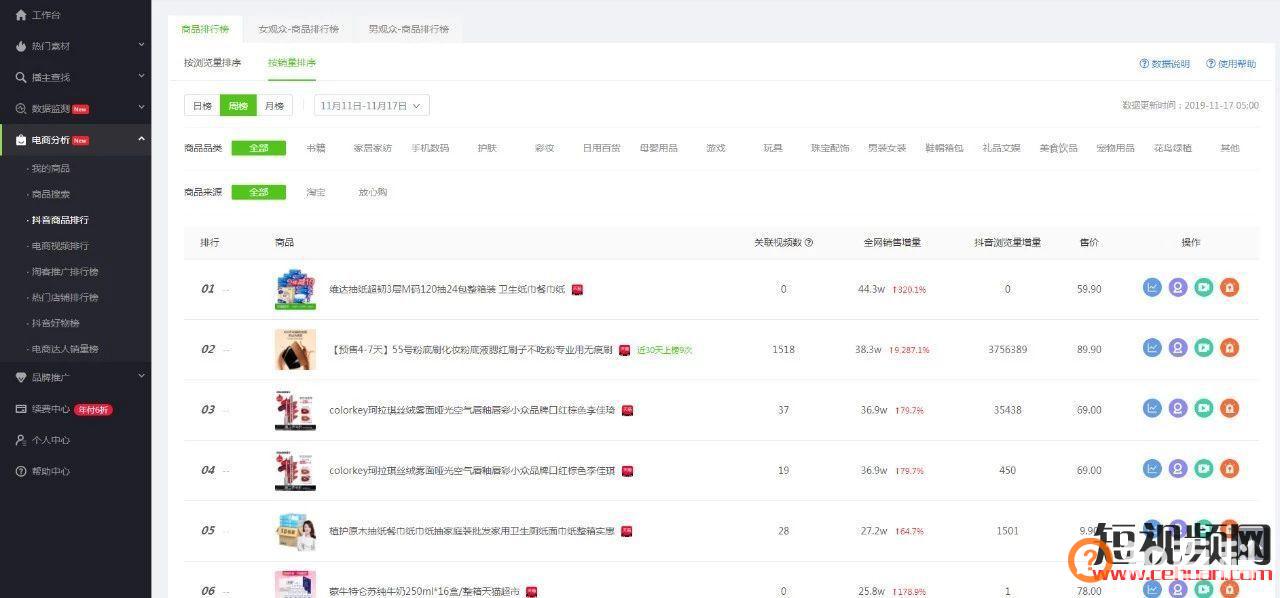Open streamer icon for rank 03 product
Viewport: 1280px width, 598px height.
(x=1178, y=409)
